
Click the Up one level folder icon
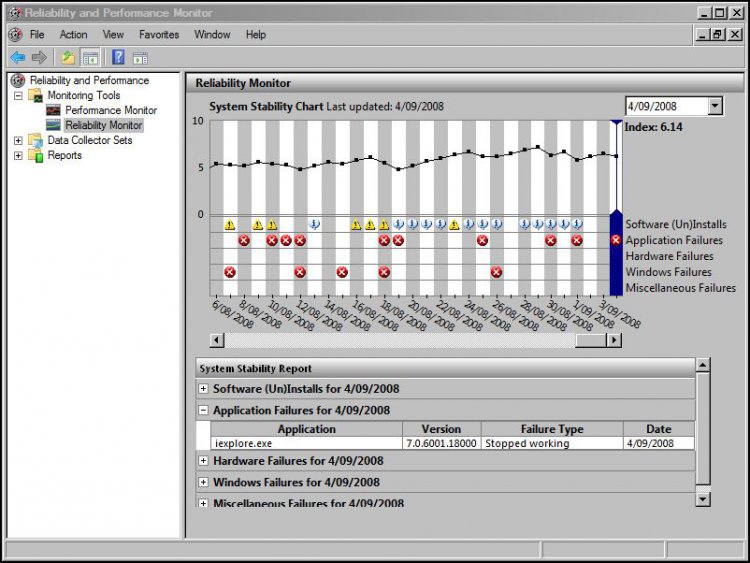pyautogui.click(x=68, y=58)
